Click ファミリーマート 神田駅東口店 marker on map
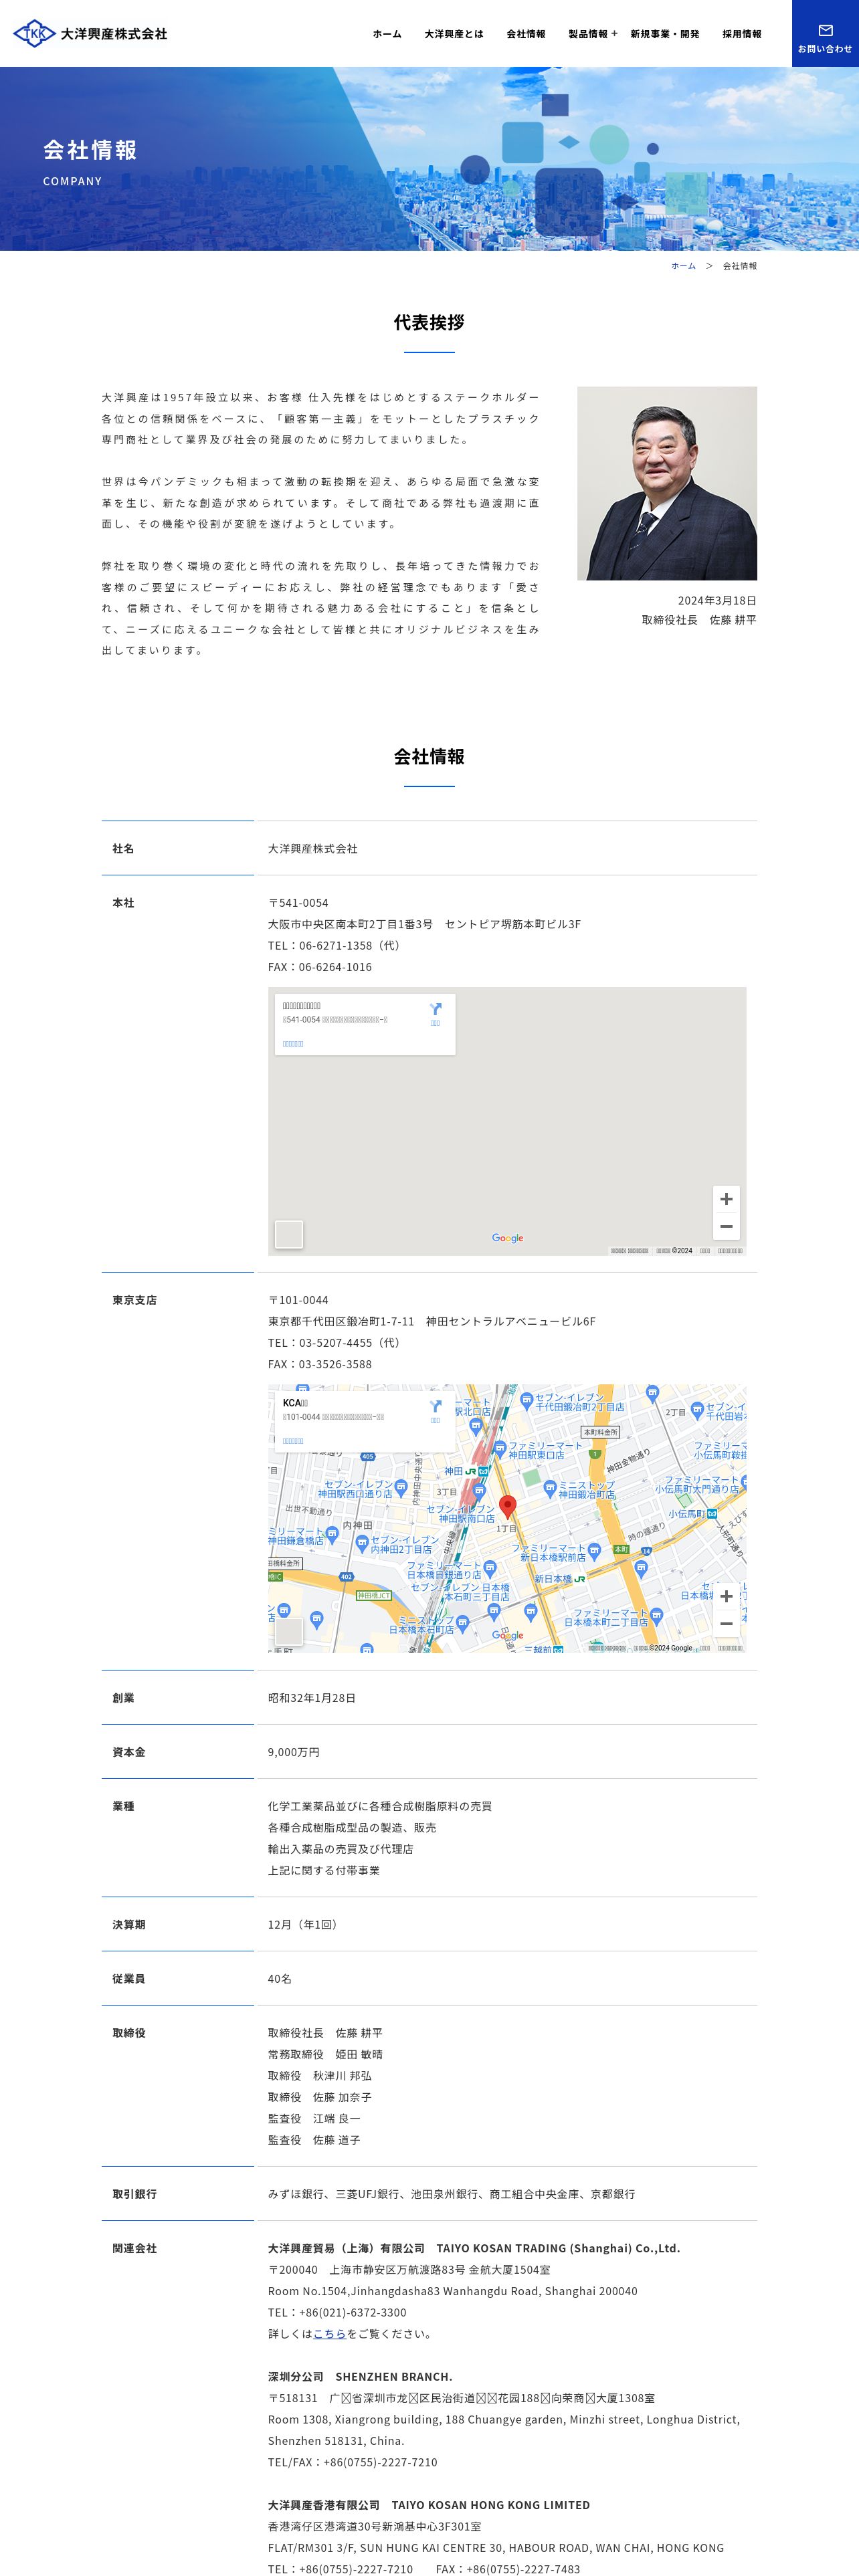 coord(500,1450)
